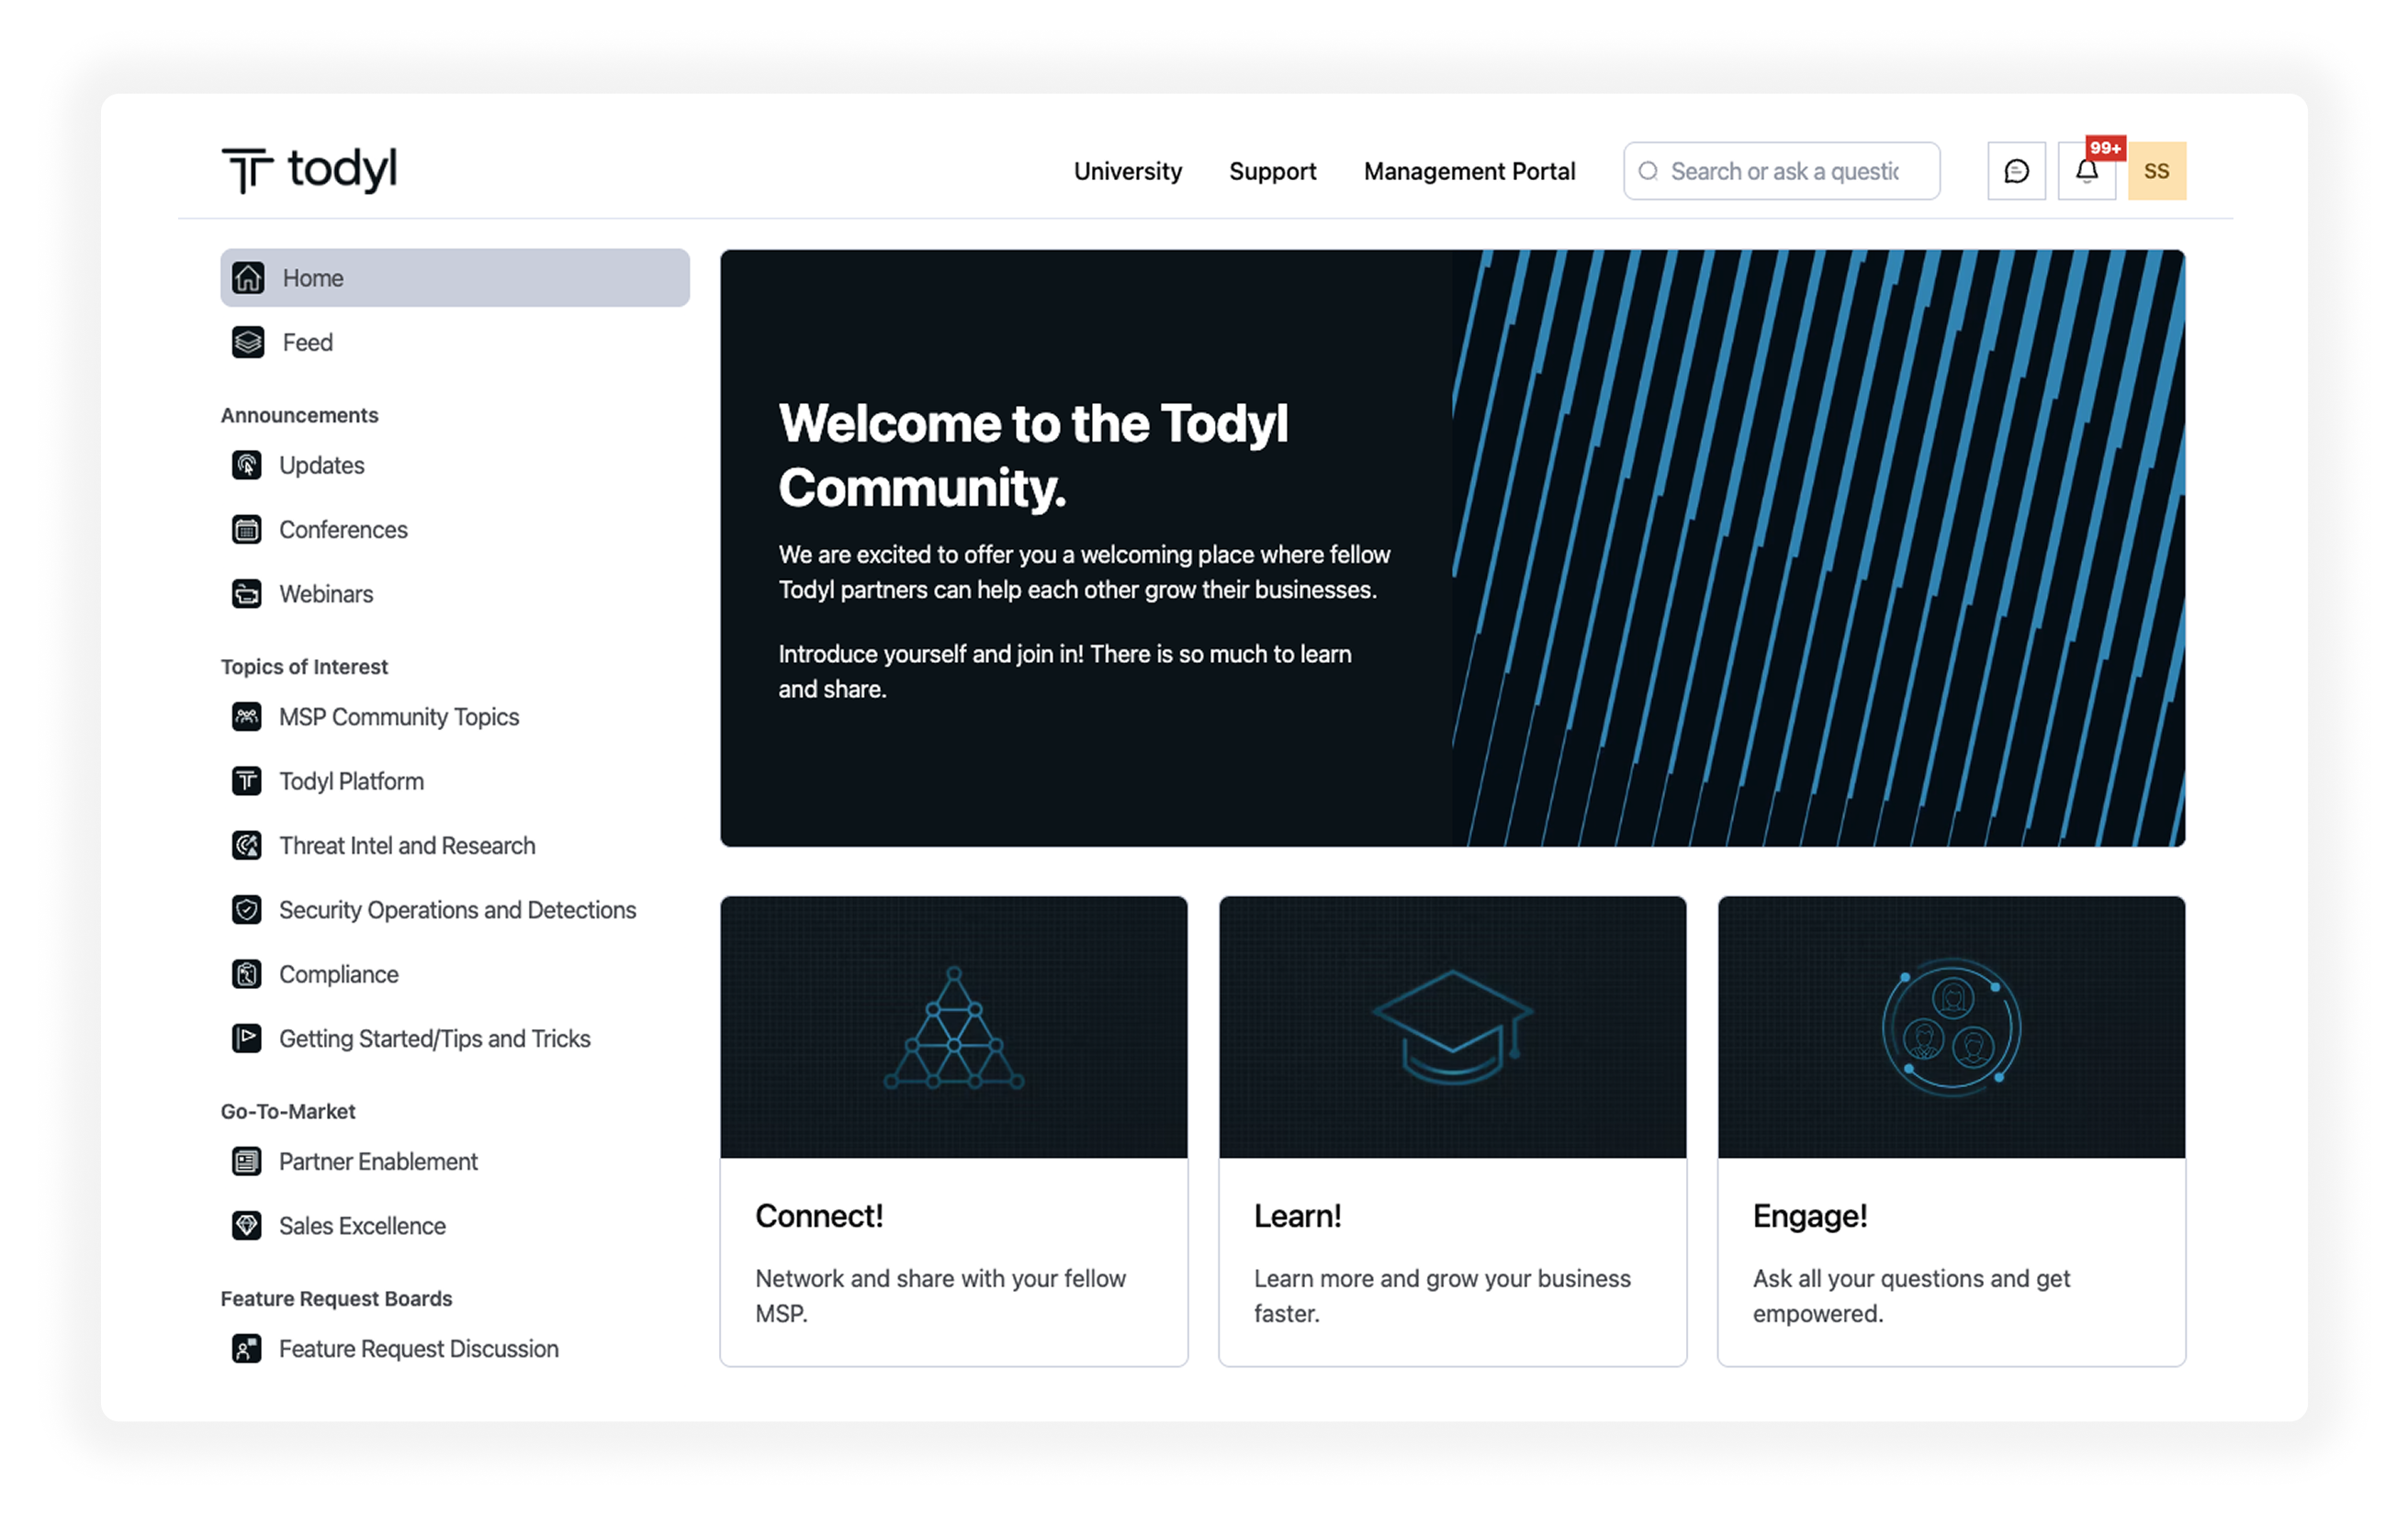Click the Welcome to the Todyl Community banner
This screenshot has width=2408, height=1515.
[1453, 548]
